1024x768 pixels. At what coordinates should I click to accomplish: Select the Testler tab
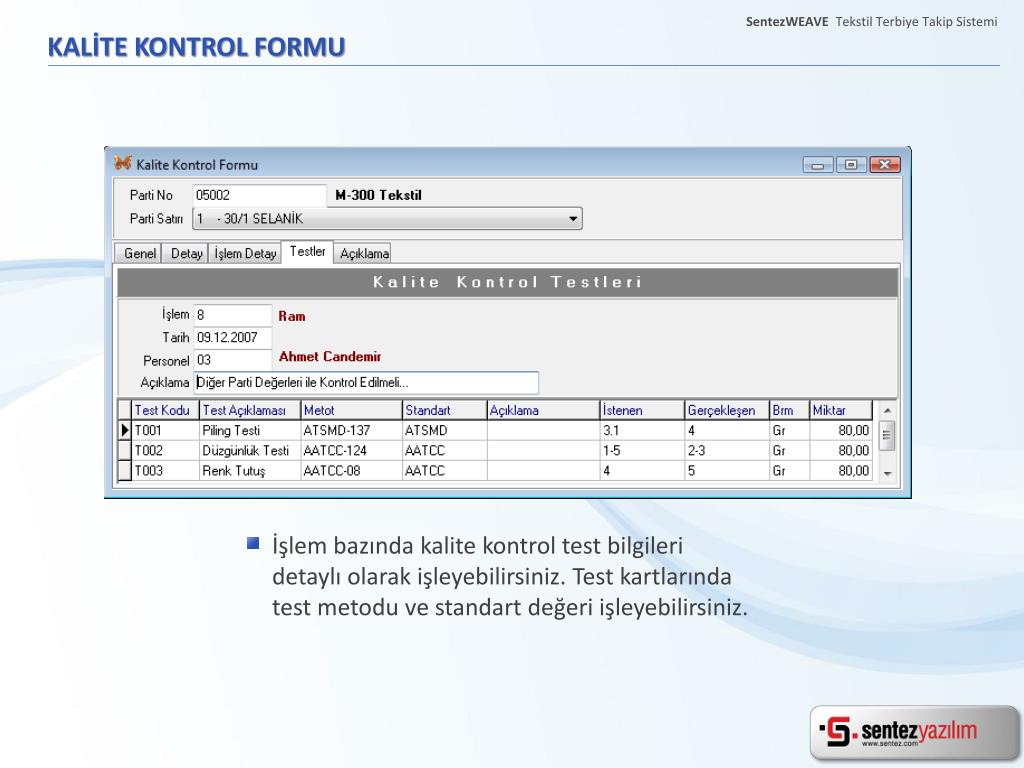click(x=308, y=251)
